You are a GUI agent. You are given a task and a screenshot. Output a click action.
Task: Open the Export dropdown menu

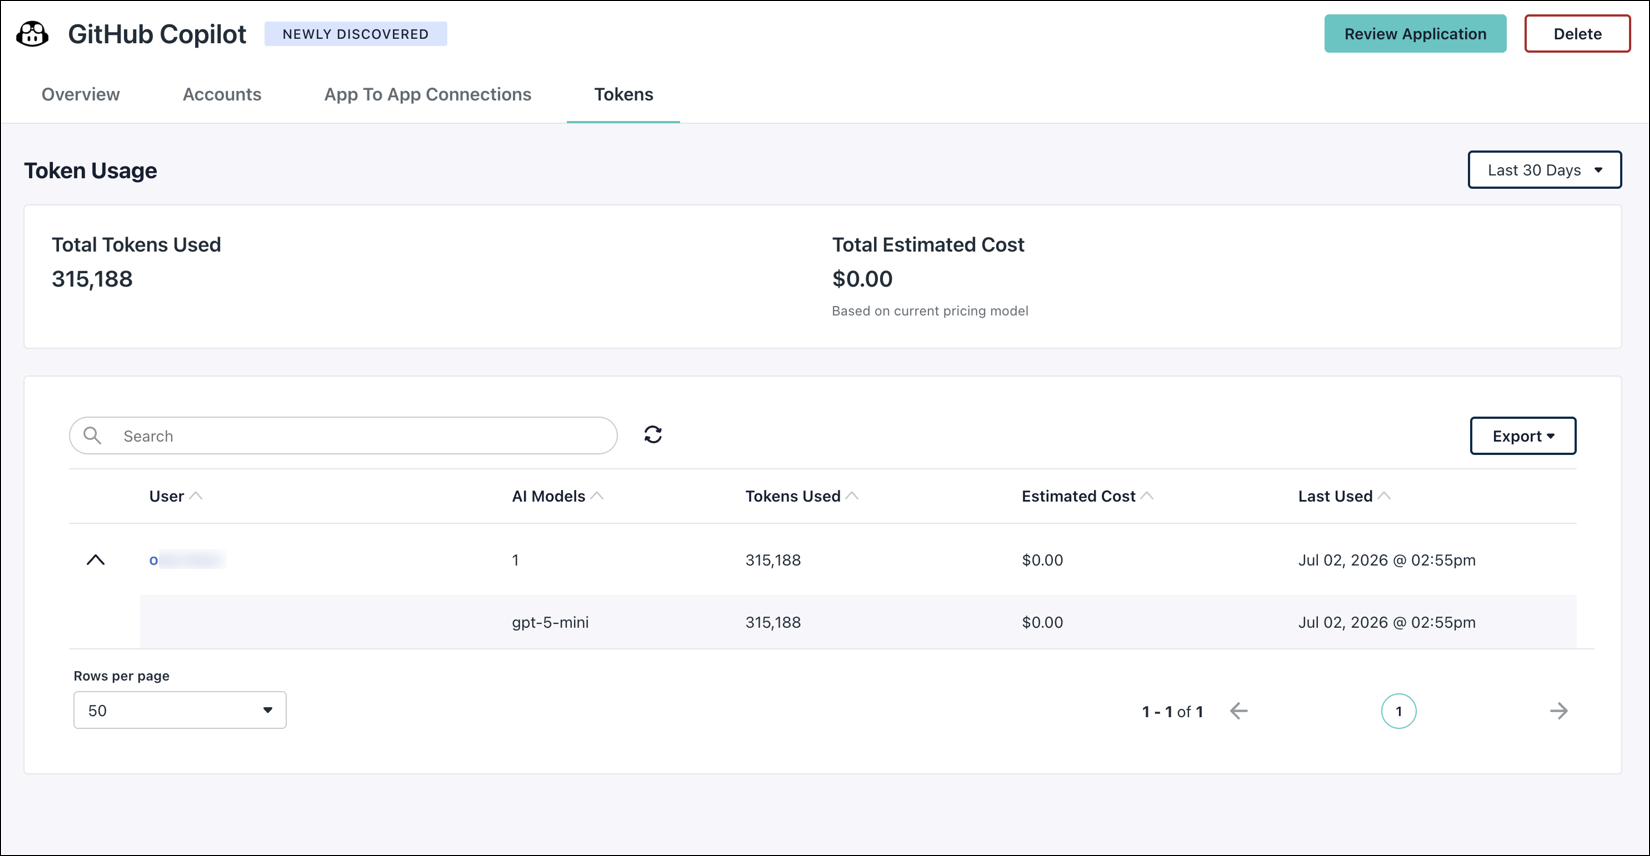pyautogui.click(x=1523, y=436)
